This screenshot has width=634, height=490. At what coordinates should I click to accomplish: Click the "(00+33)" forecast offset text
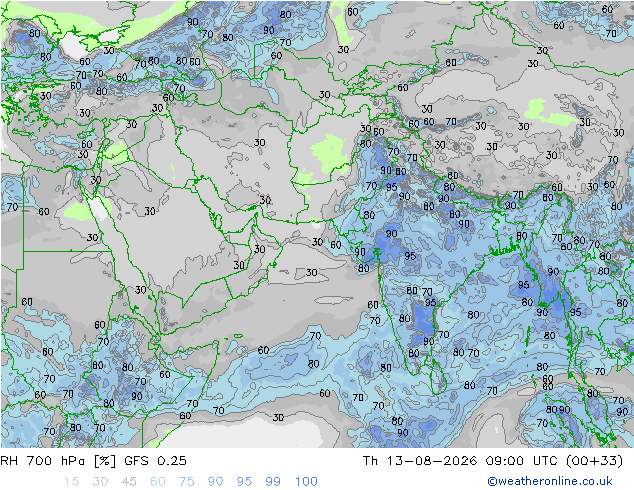click(594, 461)
